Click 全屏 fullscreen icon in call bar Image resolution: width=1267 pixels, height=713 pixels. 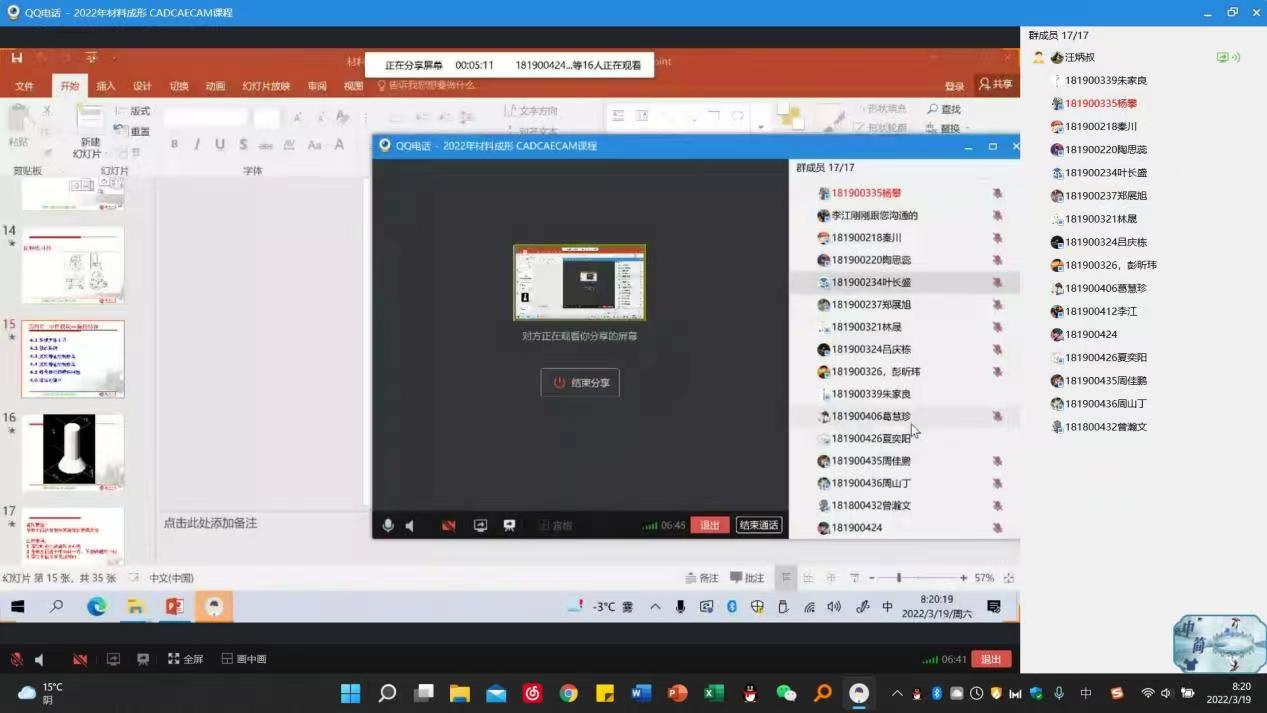click(185, 660)
